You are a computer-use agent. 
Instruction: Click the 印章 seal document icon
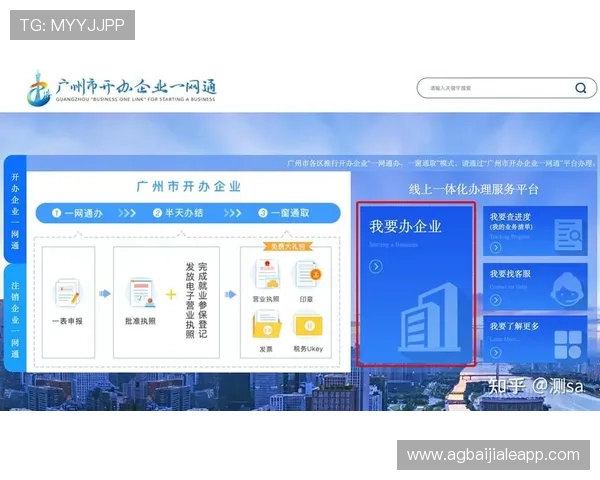click(308, 275)
